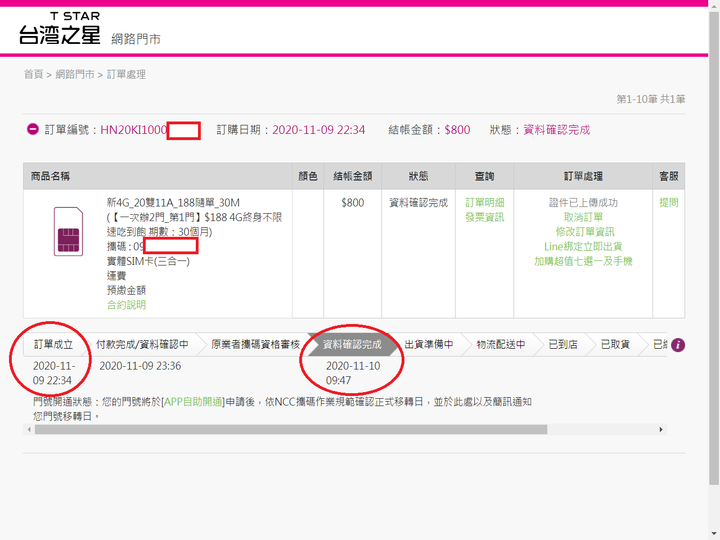720x540 pixels.
Task: Click 證件已上傳成功 text
Action: tap(583, 202)
